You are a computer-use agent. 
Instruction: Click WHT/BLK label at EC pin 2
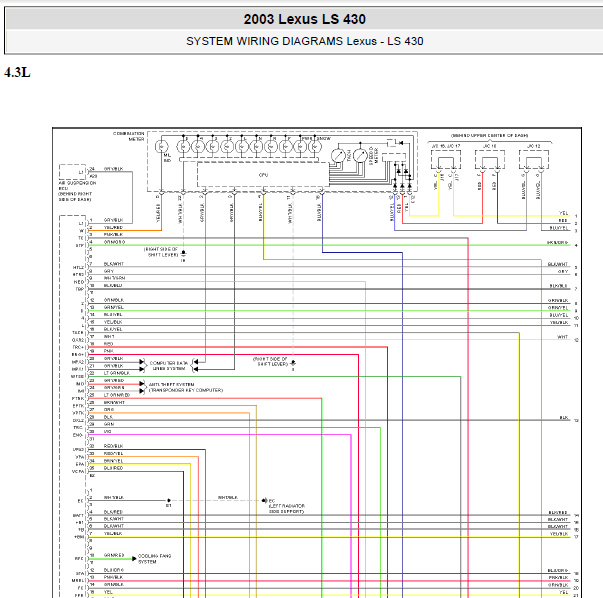tap(114, 497)
